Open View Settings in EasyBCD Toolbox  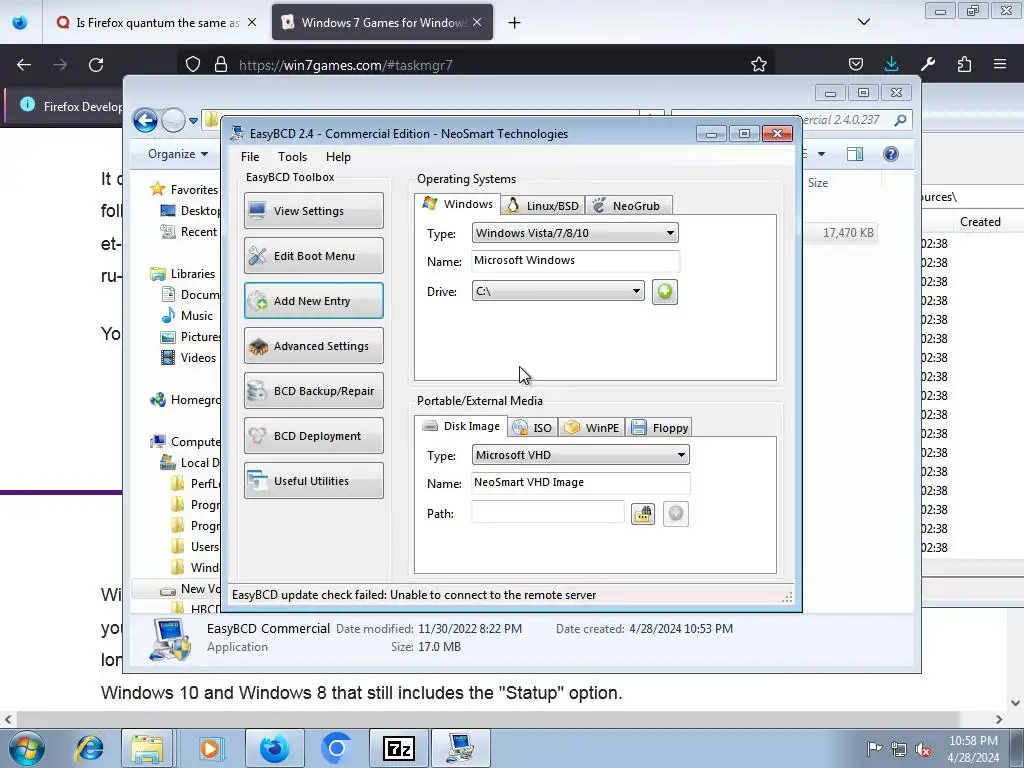coord(313,210)
